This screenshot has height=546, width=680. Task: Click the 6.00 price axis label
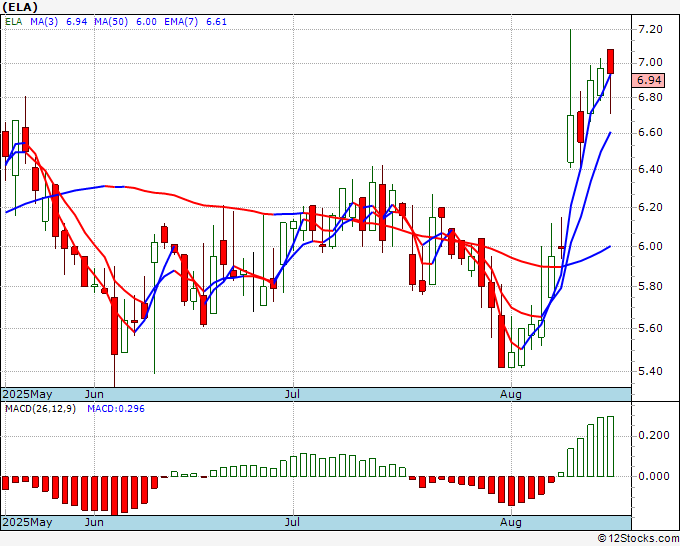tap(650, 246)
